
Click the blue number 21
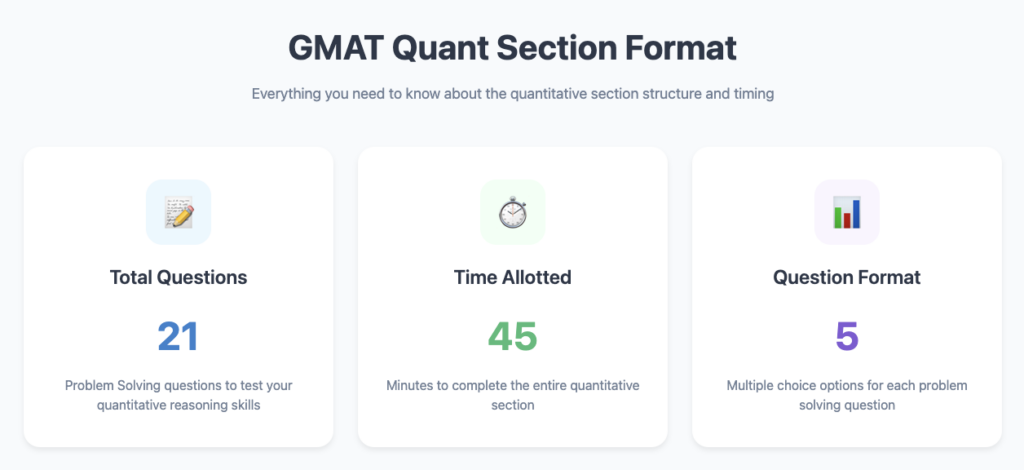point(178,337)
